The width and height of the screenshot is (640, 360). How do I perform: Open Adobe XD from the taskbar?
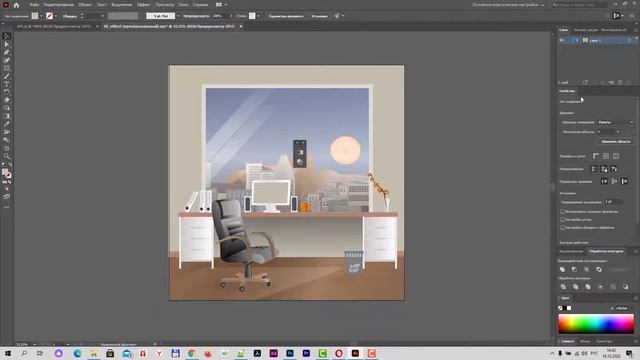coord(273,353)
